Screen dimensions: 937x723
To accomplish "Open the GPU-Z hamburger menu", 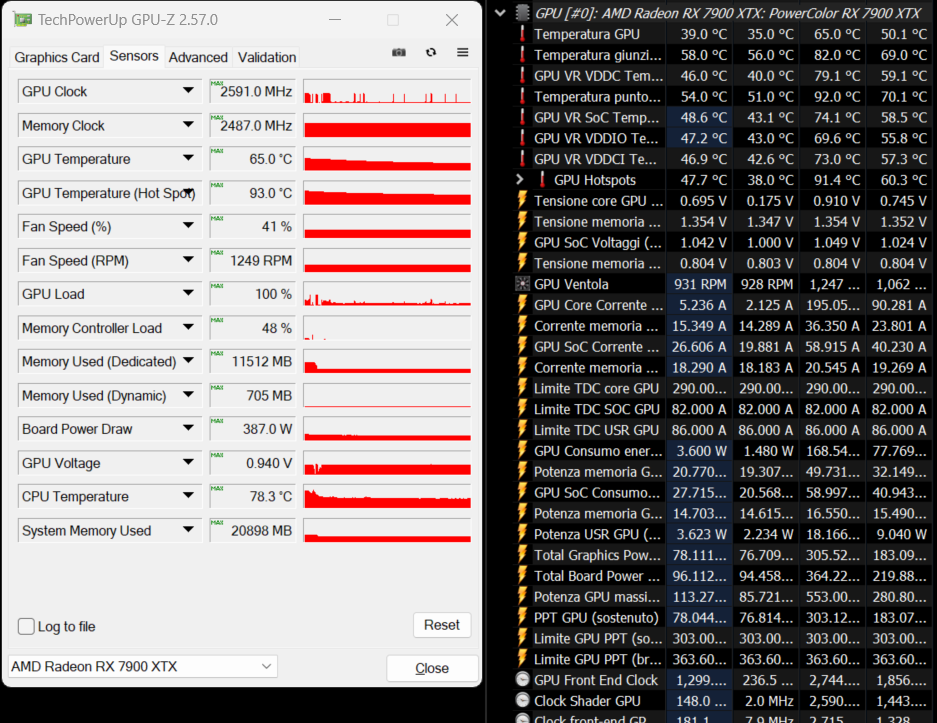I will 463,53.
